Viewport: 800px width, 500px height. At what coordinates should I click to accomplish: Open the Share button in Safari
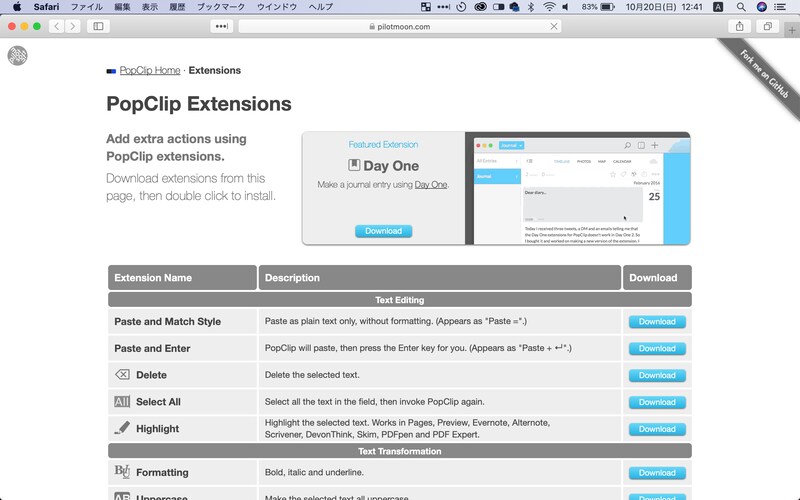739,26
